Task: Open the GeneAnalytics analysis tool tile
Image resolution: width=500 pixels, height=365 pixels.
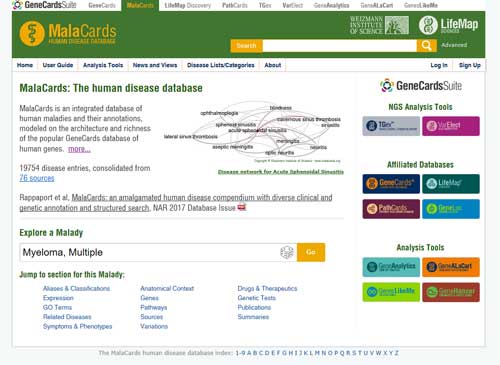Action: tap(391, 267)
